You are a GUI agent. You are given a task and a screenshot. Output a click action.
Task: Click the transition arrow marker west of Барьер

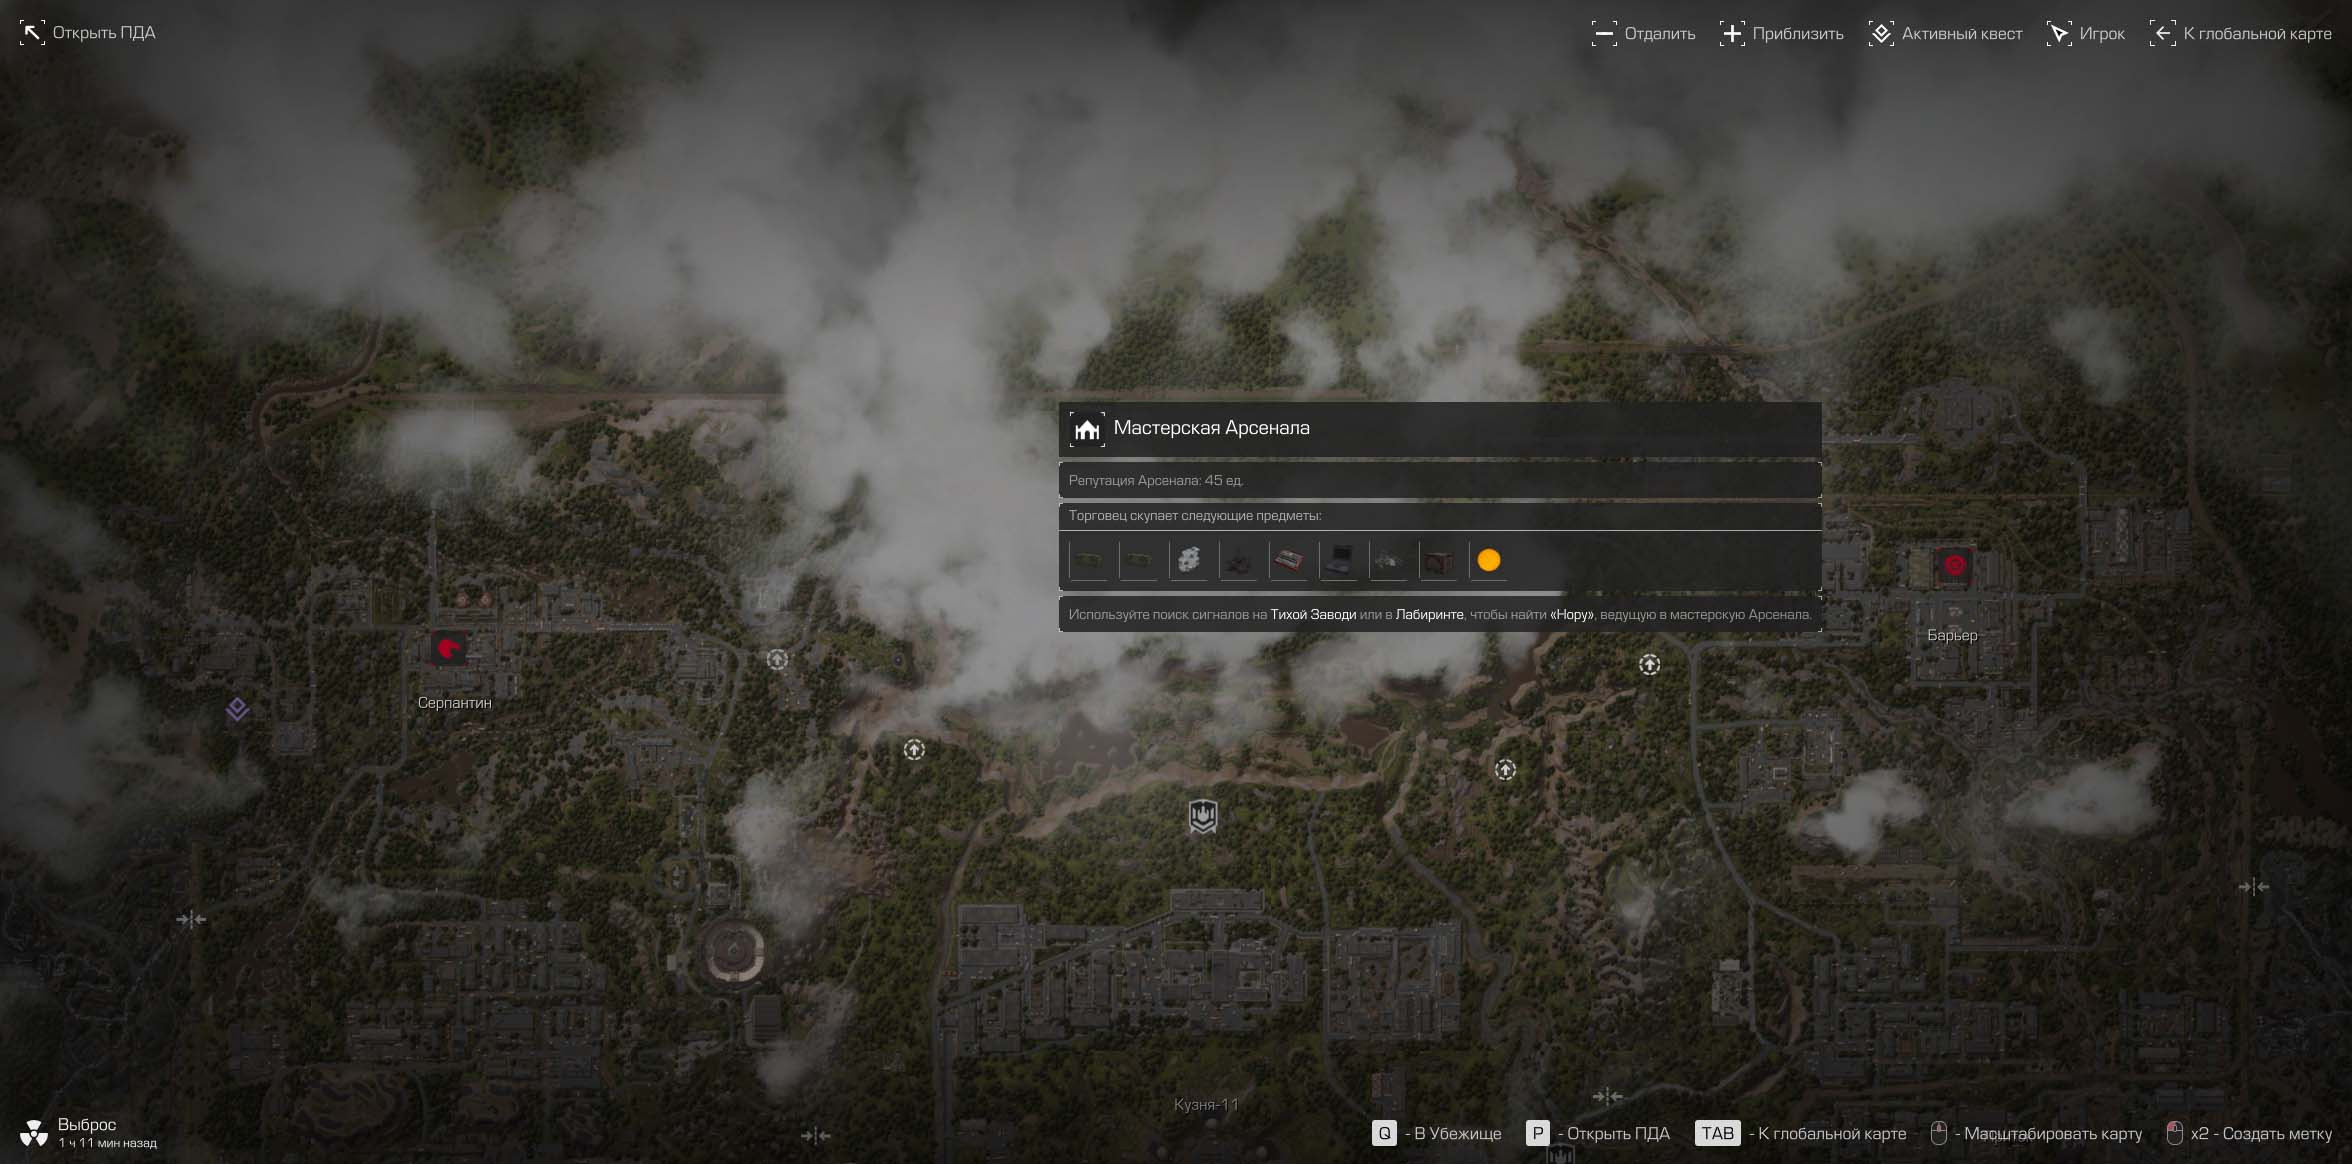(1649, 665)
